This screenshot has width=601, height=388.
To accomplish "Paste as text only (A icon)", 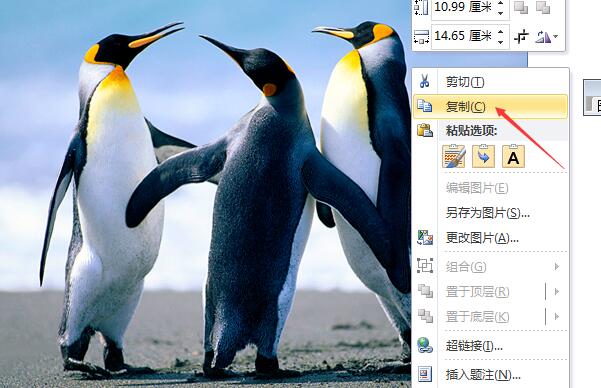I will 513,156.
